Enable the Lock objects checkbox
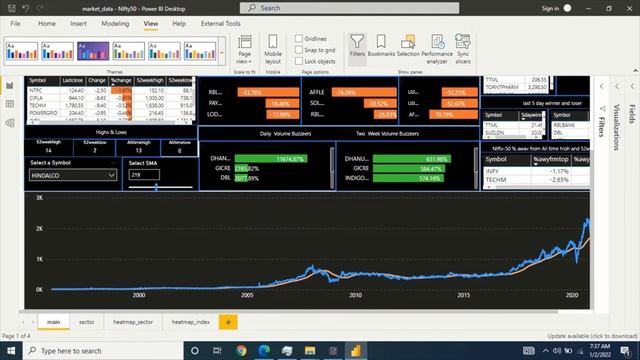The image size is (640, 360). coord(299,61)
